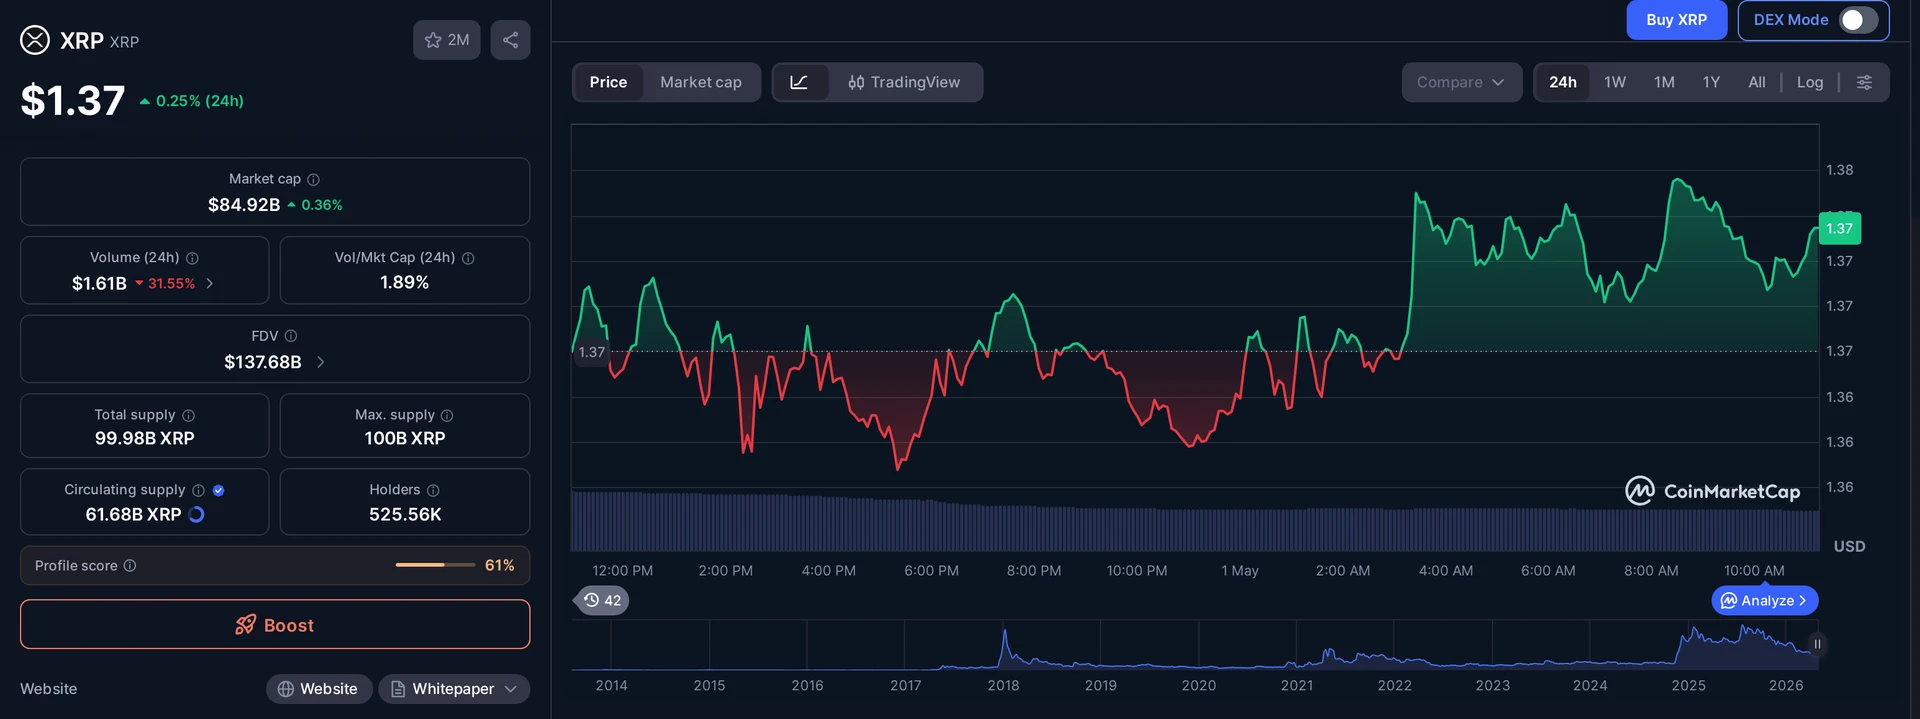Open Market cap info tooltip icon

coord(313,179)
